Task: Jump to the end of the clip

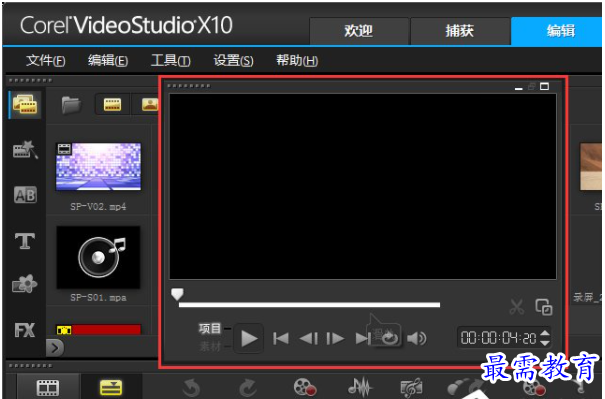Action: pos(363,338)
